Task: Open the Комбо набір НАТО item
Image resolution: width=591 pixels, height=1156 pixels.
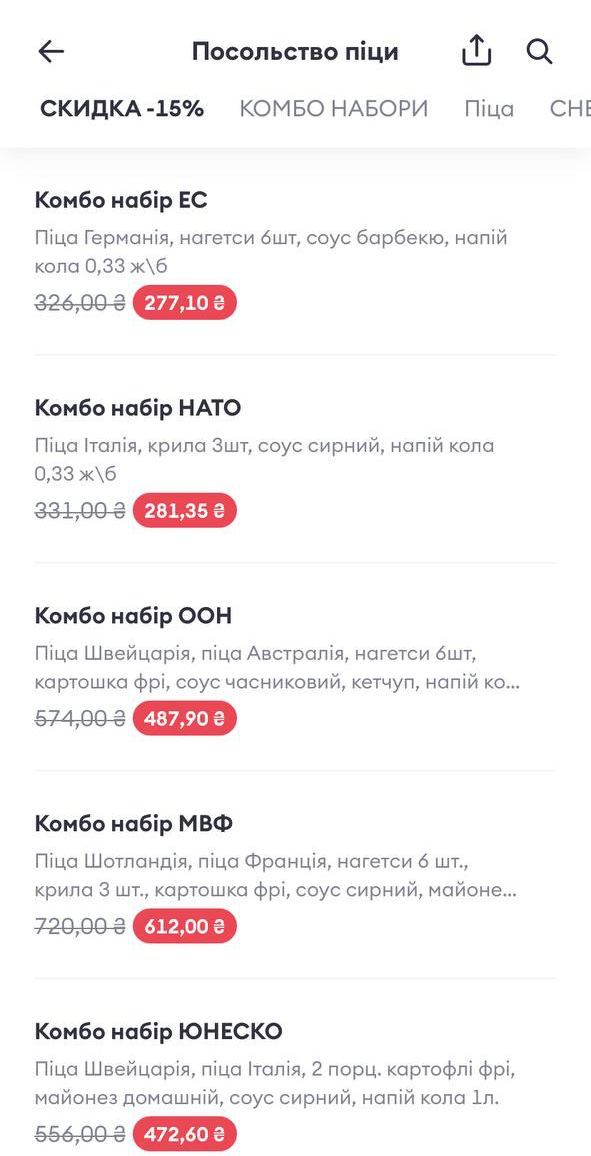Action: (295, 459)
